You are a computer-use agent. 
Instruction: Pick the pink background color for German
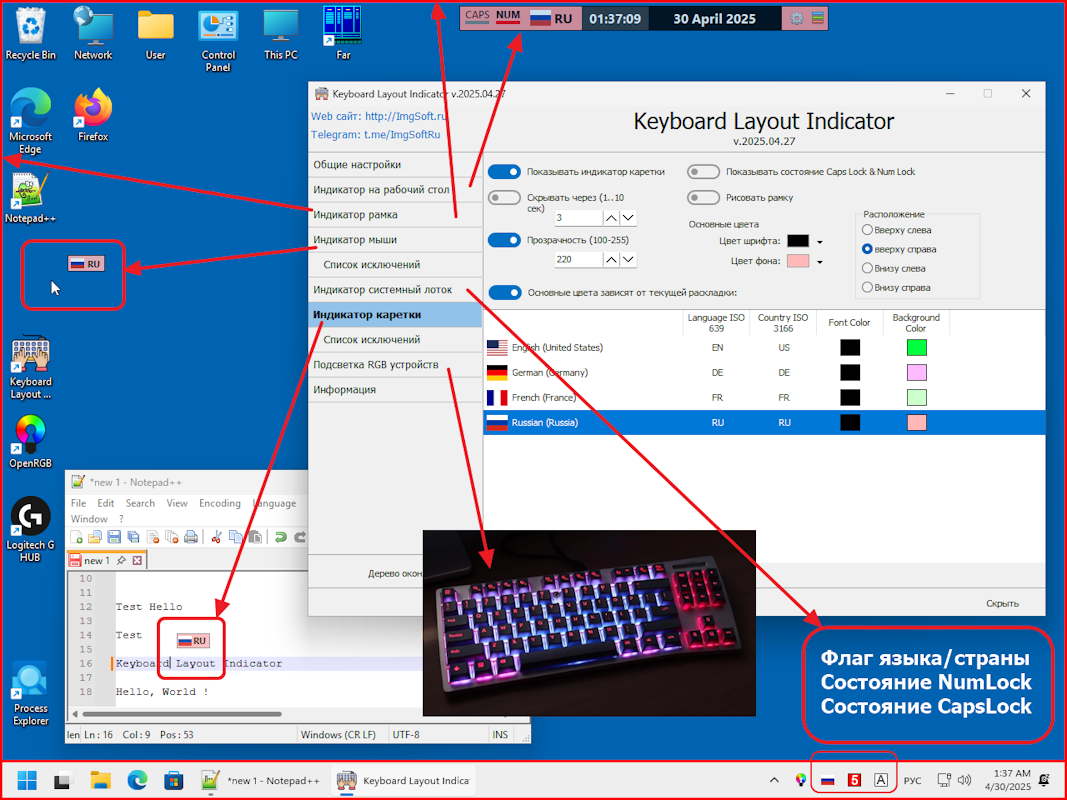(917, 373)
